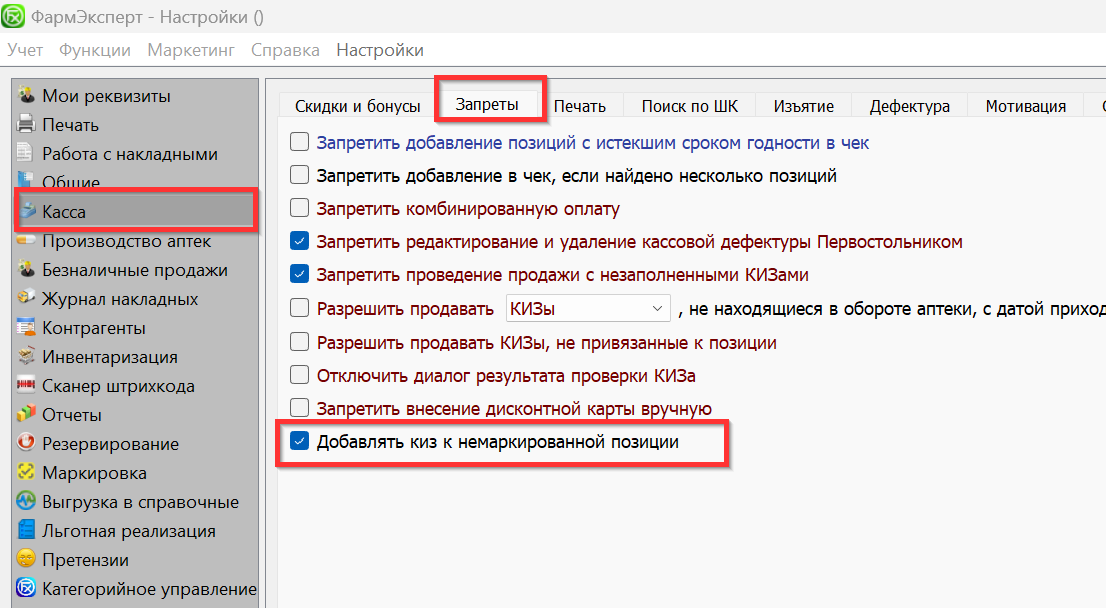Click the Маркировка icon in sidebar
The width and height of the screenshot is (1106, 608).
pyautogui.click(x=27, y=473)
